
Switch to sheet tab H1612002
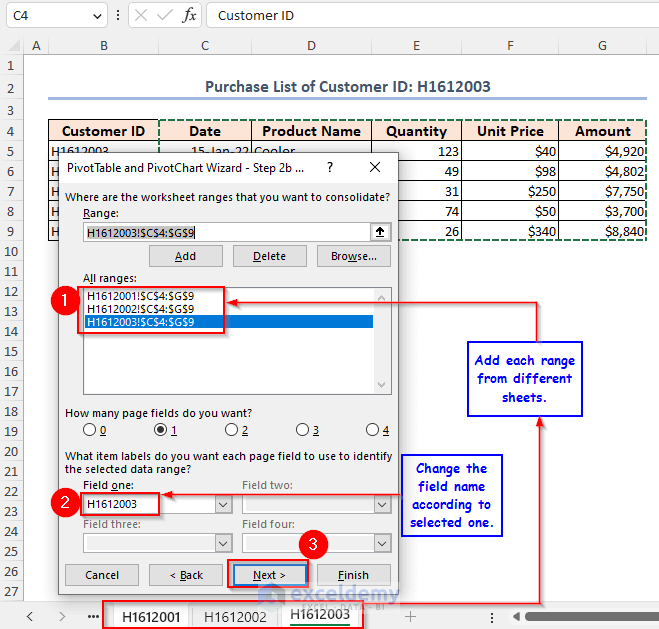235,617
